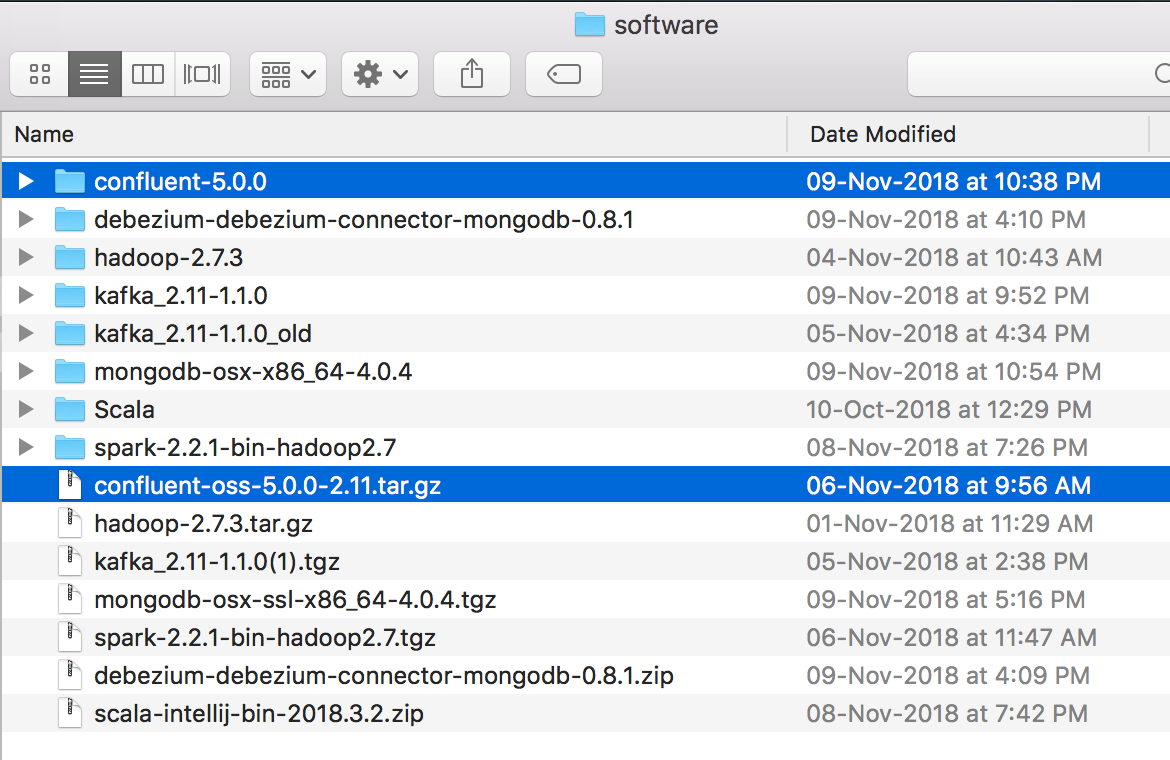The height and width of the screenshot is (760, 1170).
Task: Switch to gallery view
Action: point(202,73)
